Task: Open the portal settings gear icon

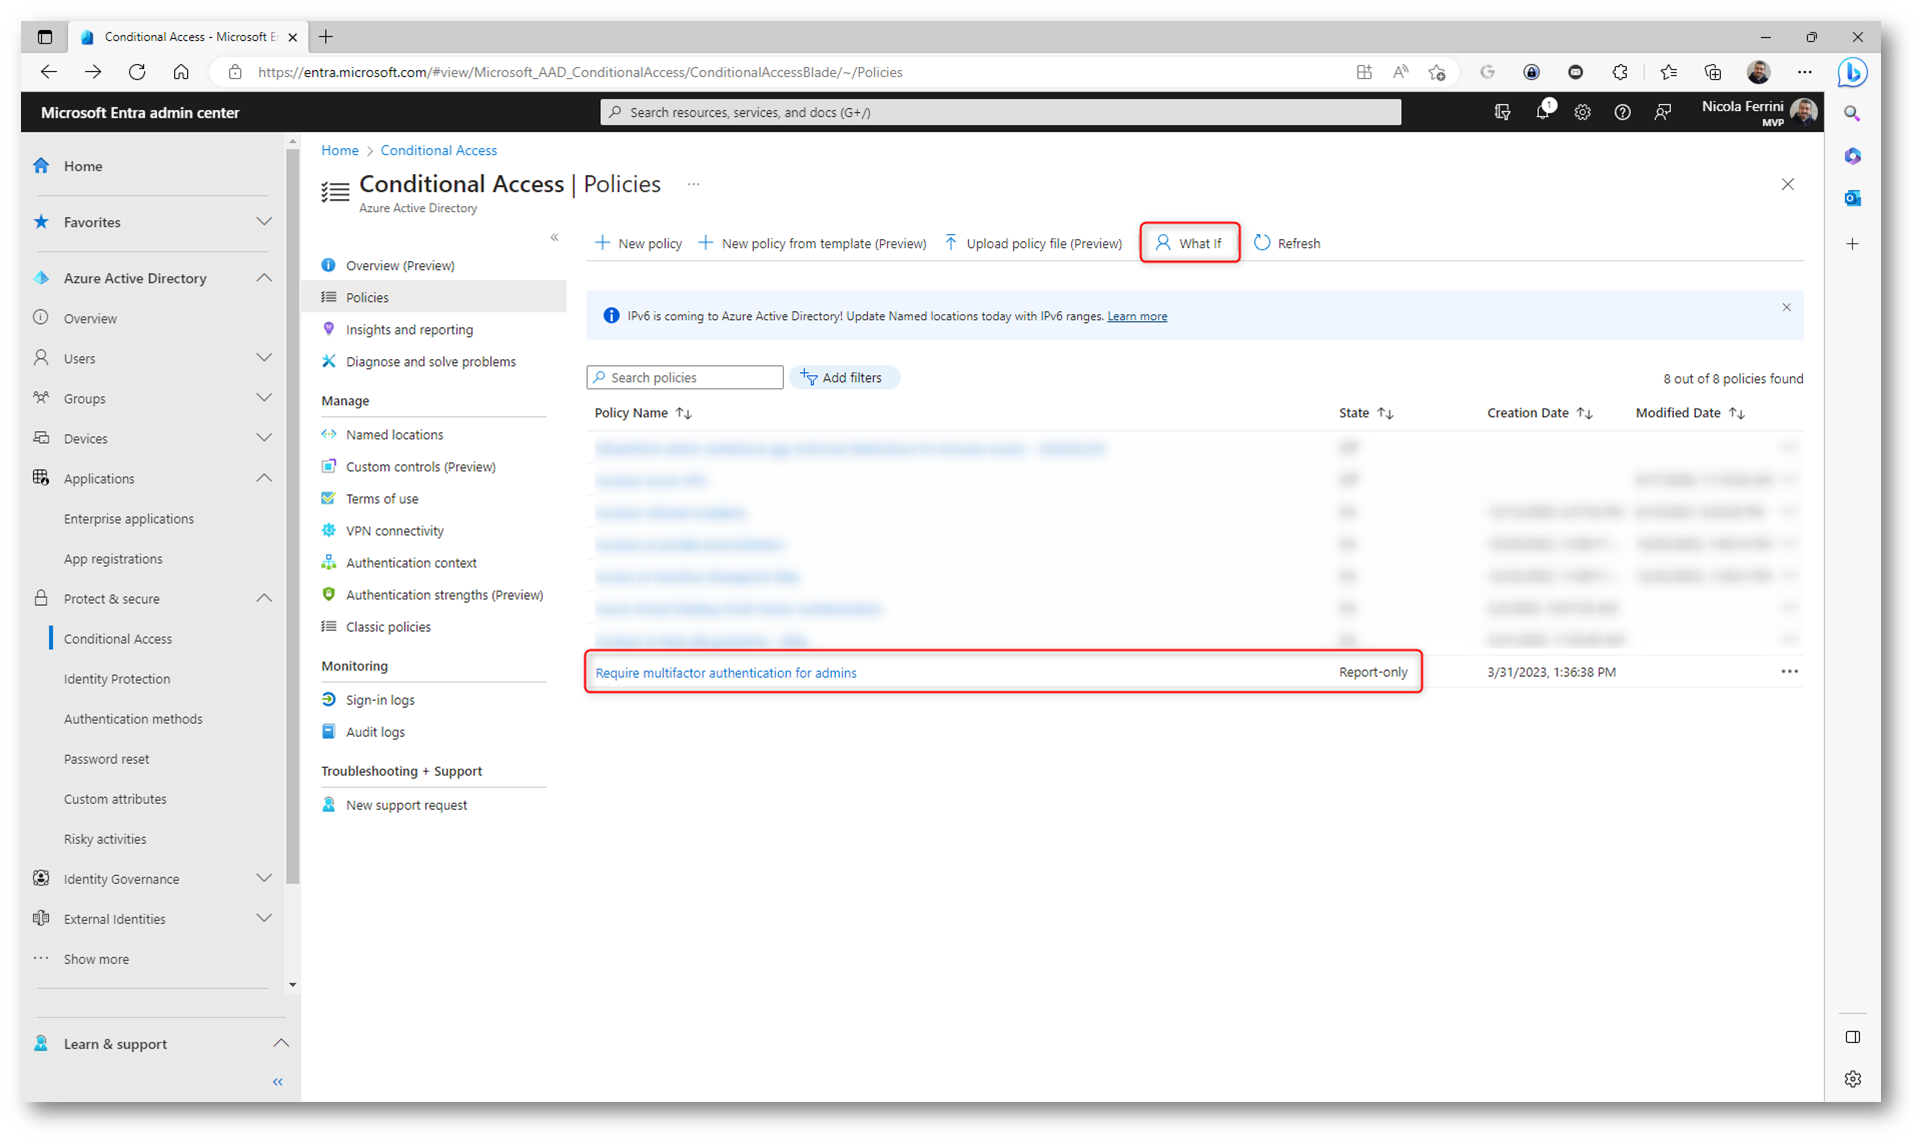Action: point(1582,112)
